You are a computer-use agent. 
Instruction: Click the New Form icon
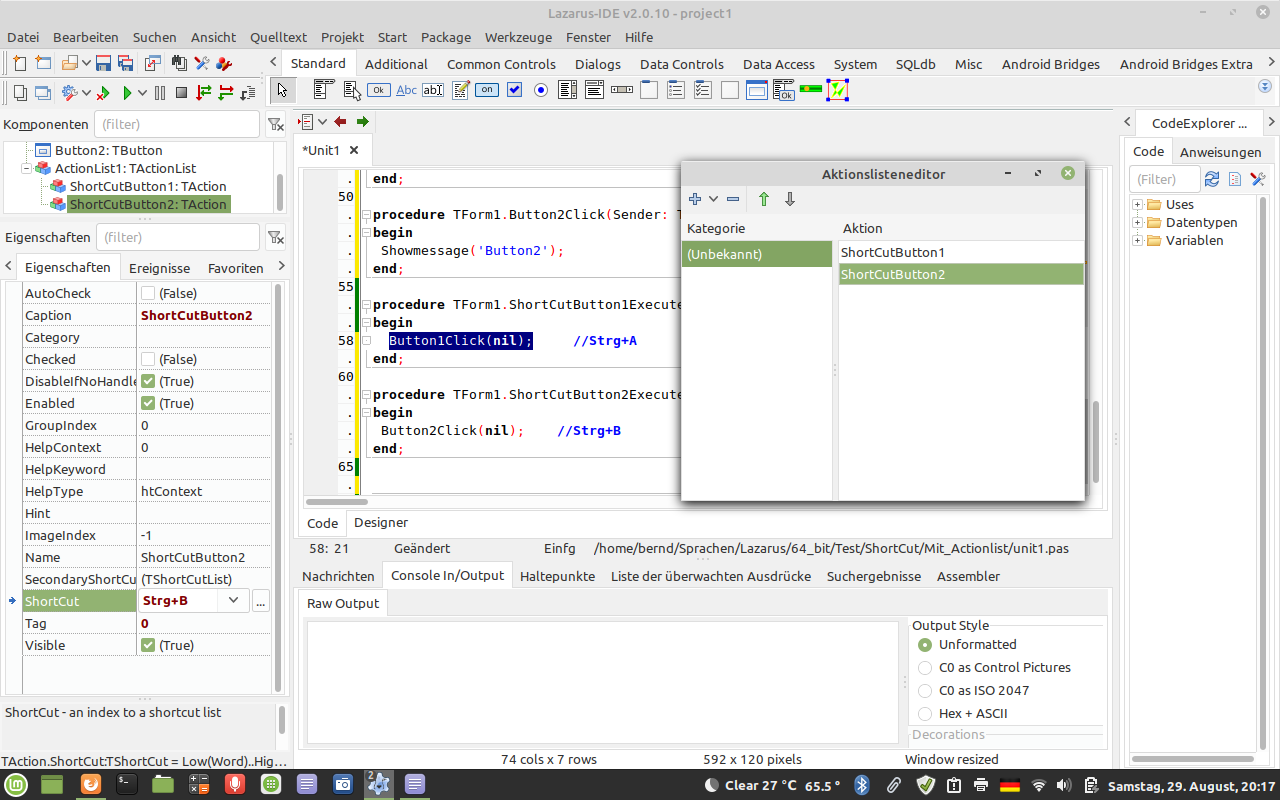pos(43,63)
